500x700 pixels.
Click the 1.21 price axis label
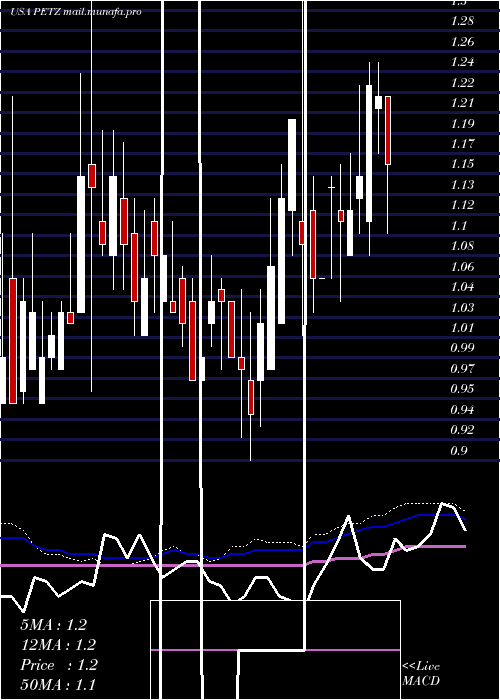[x=462, y=103]
